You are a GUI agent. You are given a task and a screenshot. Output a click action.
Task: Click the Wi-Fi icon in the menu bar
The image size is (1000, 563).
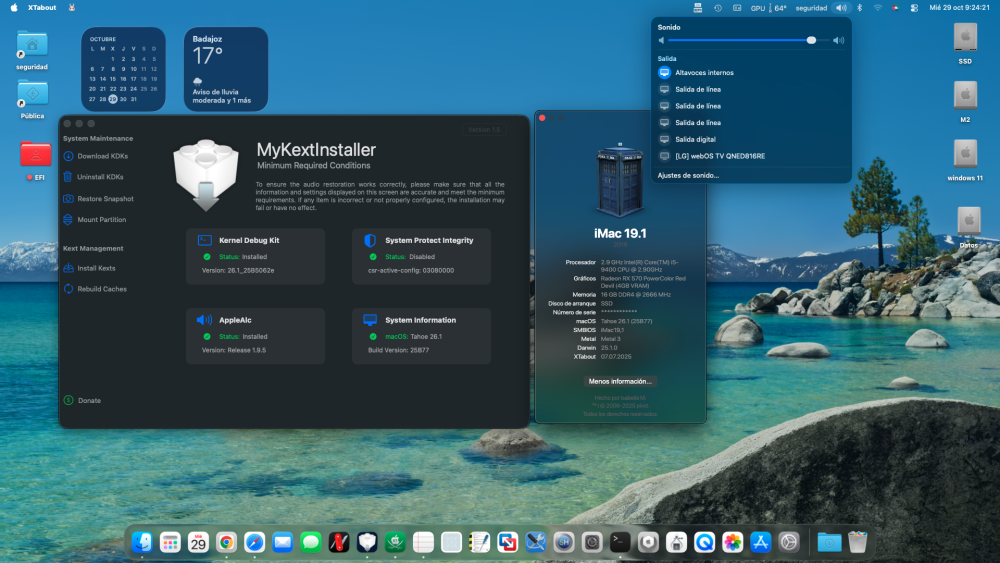point(878,8)
